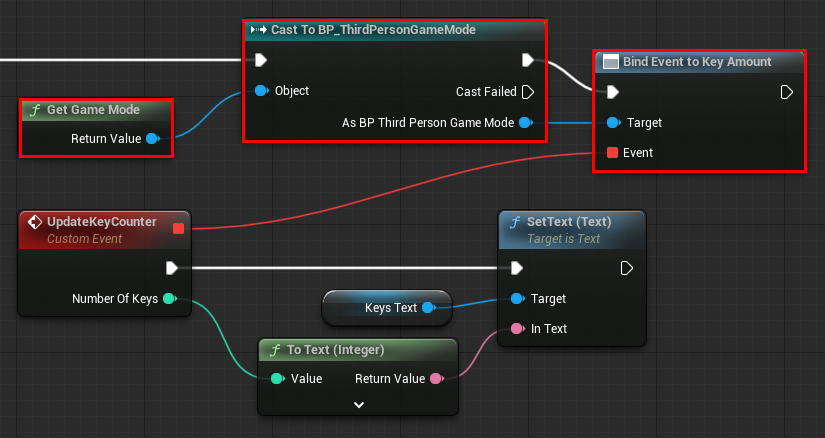Click the Object input pin on Cast node
The image size is (825, 438).
click(262, 91)
